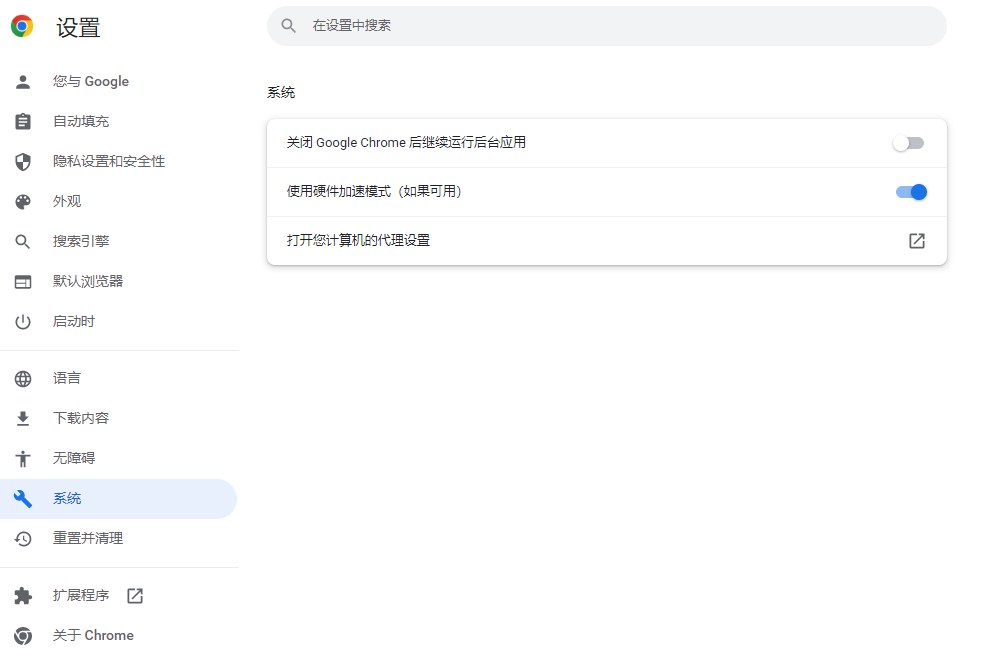Select 默认浏览器 from the sidebar
This screenshot has height=671, width=988.
pyautogui.click(x=88, y=281)
